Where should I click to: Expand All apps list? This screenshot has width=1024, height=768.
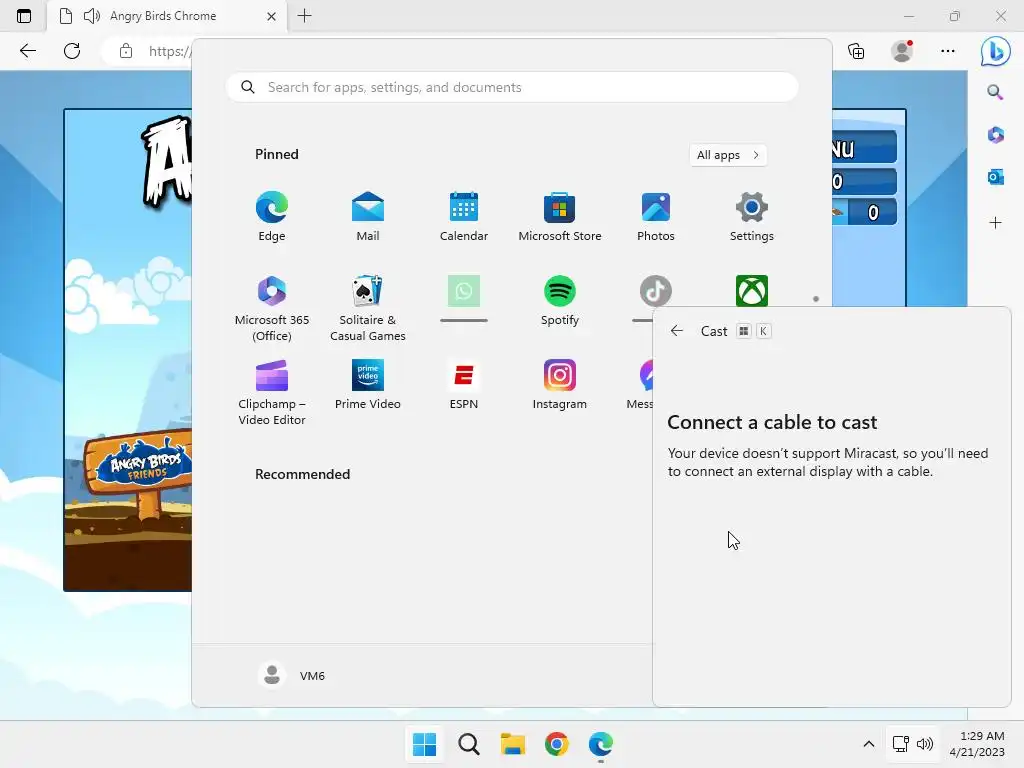(x=728, y=155)
